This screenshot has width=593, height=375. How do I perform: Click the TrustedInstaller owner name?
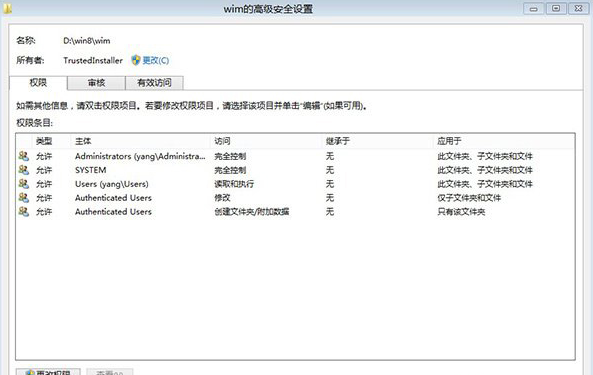(x=93, y=60)
